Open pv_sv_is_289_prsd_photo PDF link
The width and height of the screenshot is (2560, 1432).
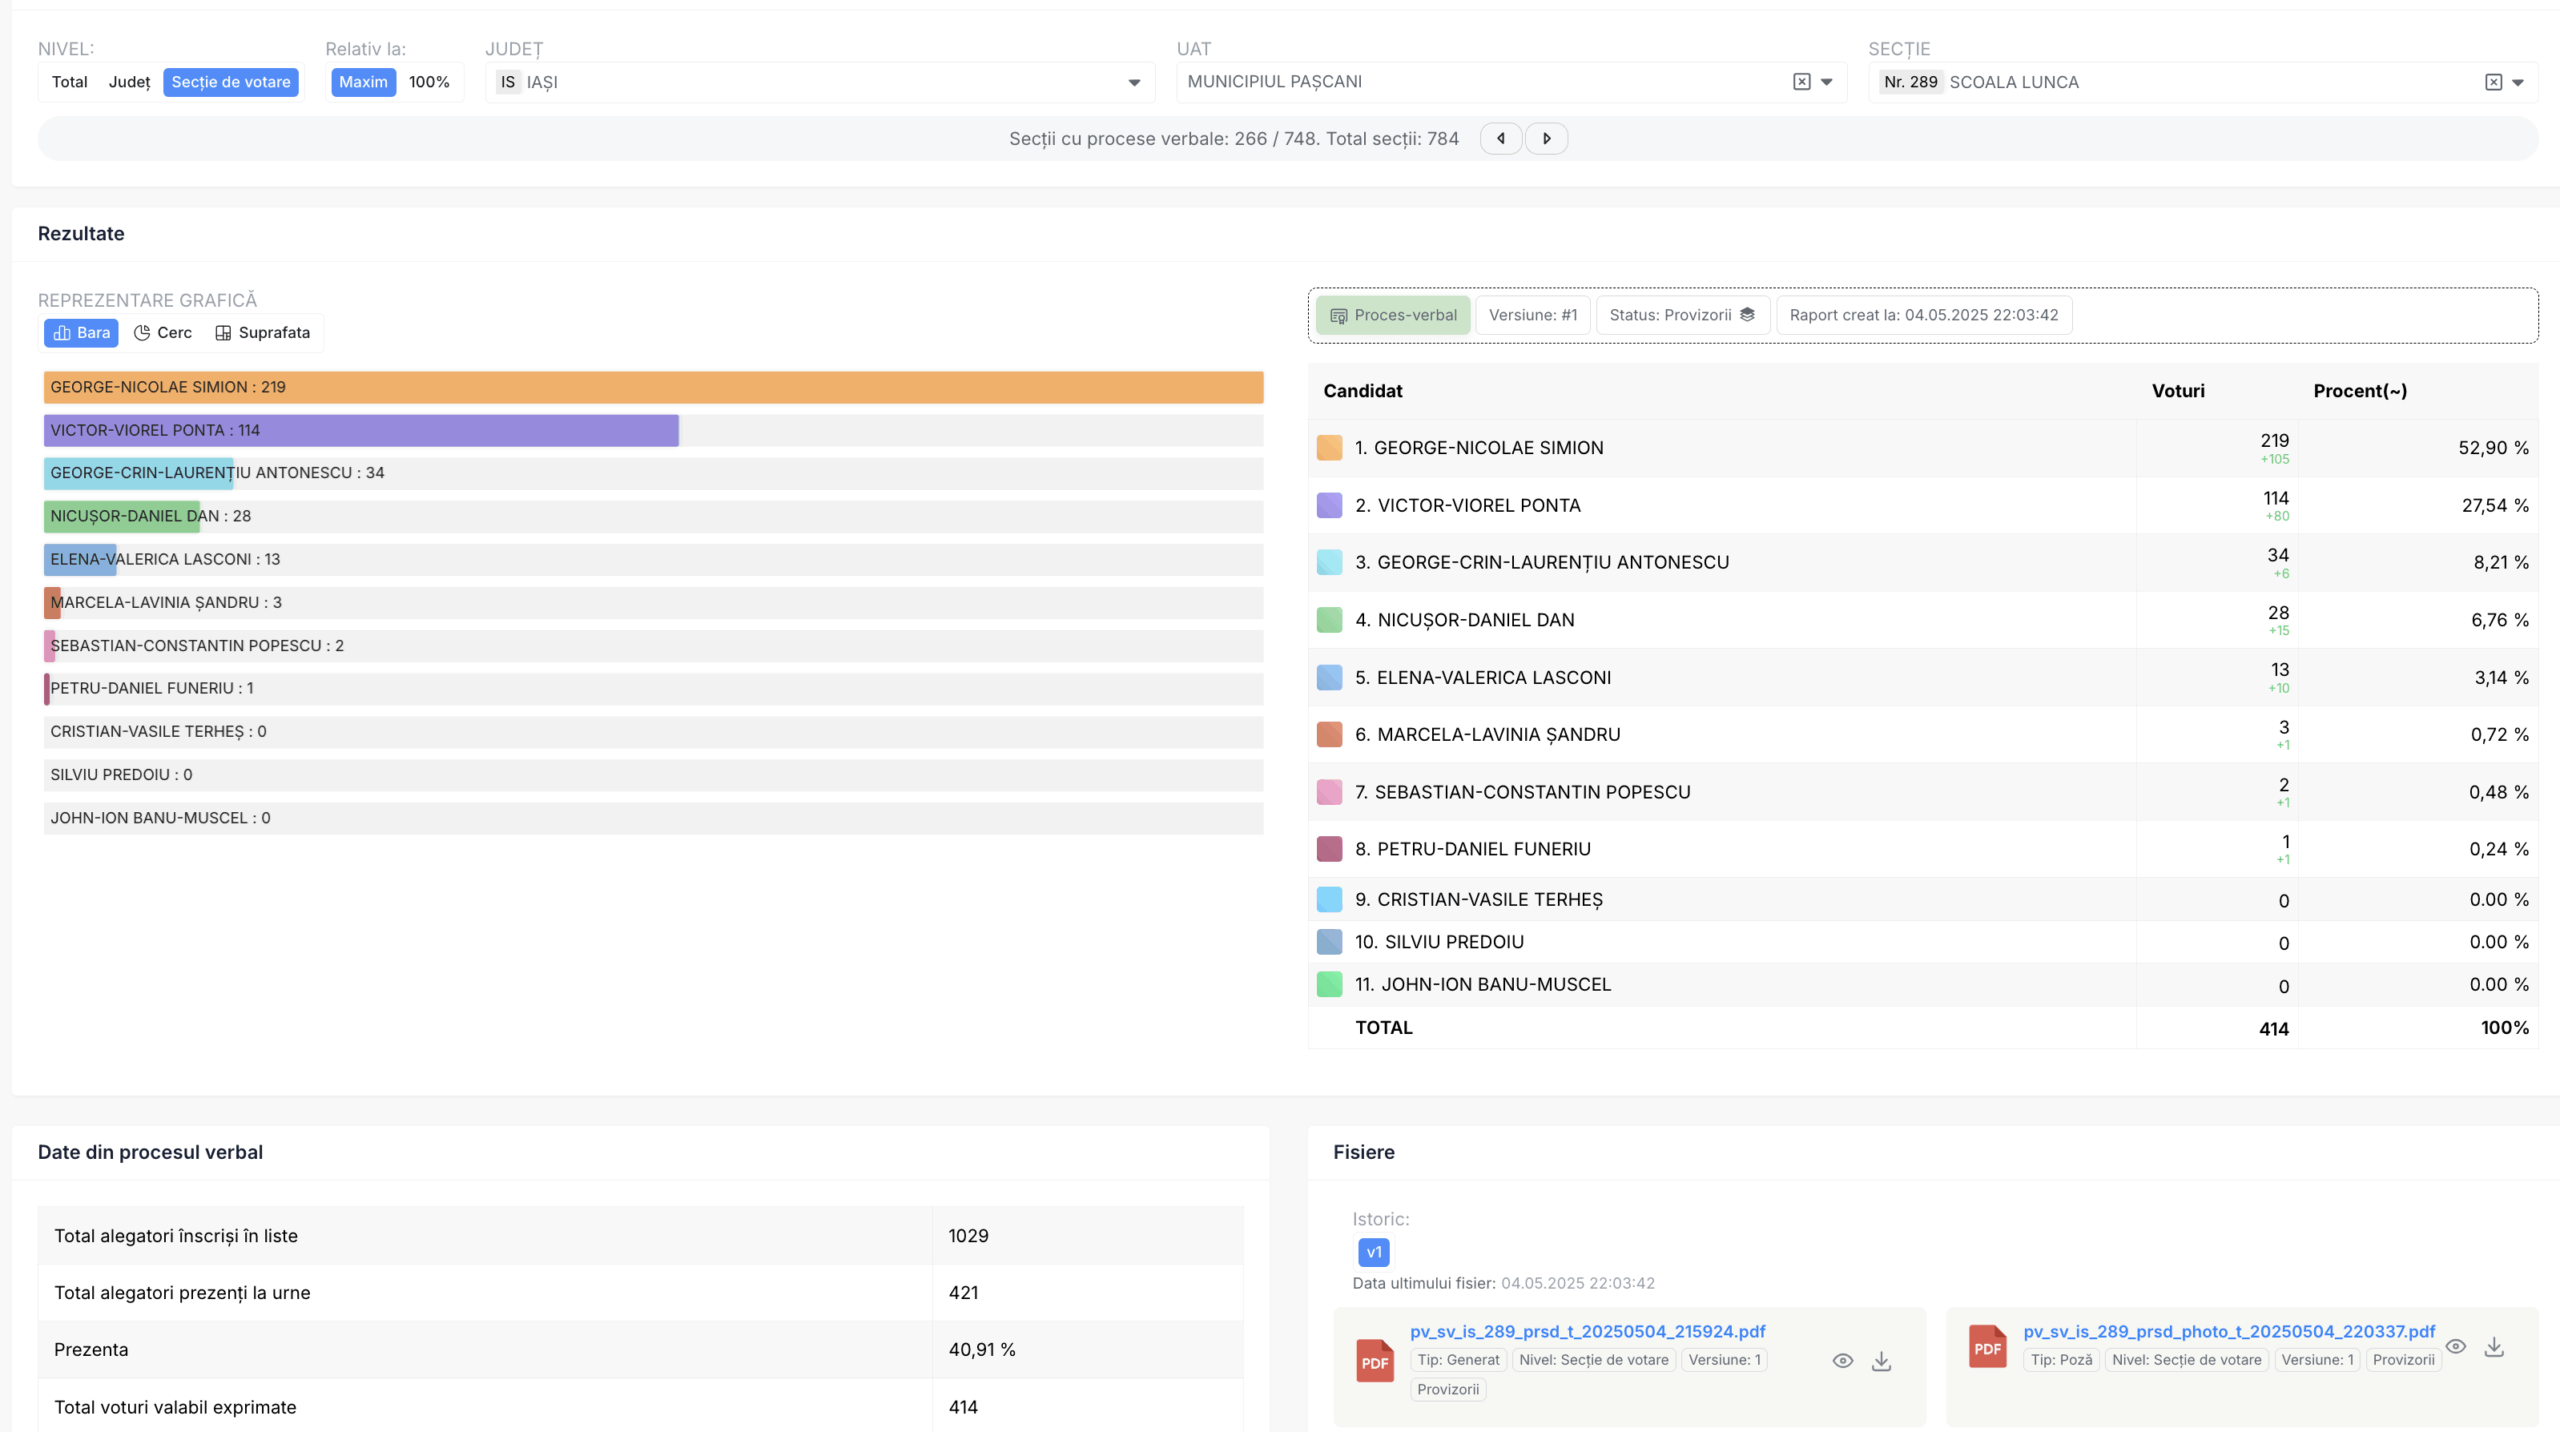(x=2229, y=1332)
